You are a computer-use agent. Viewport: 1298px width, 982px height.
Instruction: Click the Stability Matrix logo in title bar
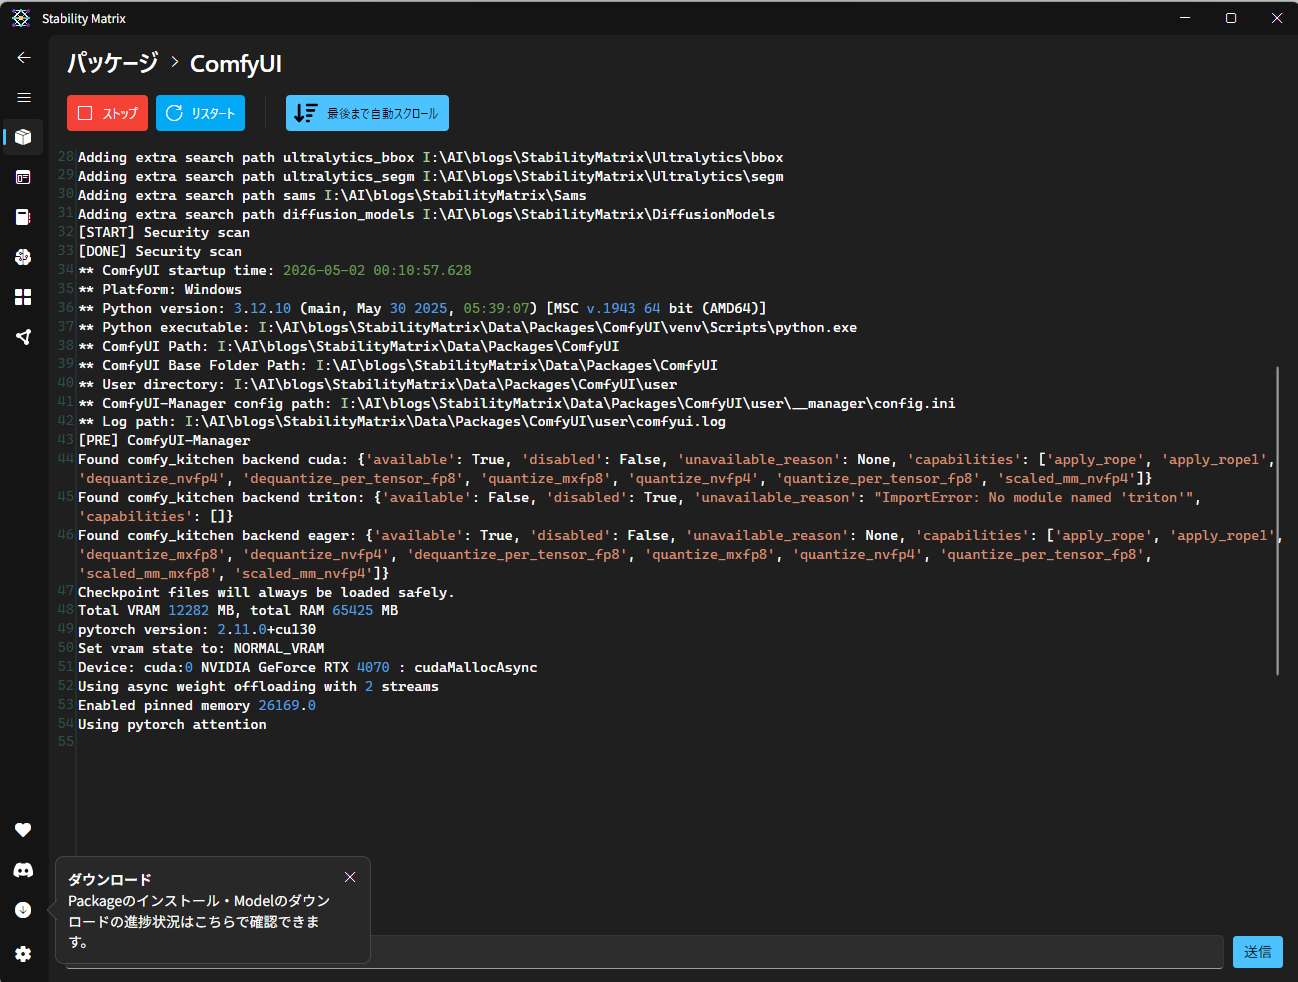pyautogui.click(x=21, y=18)
